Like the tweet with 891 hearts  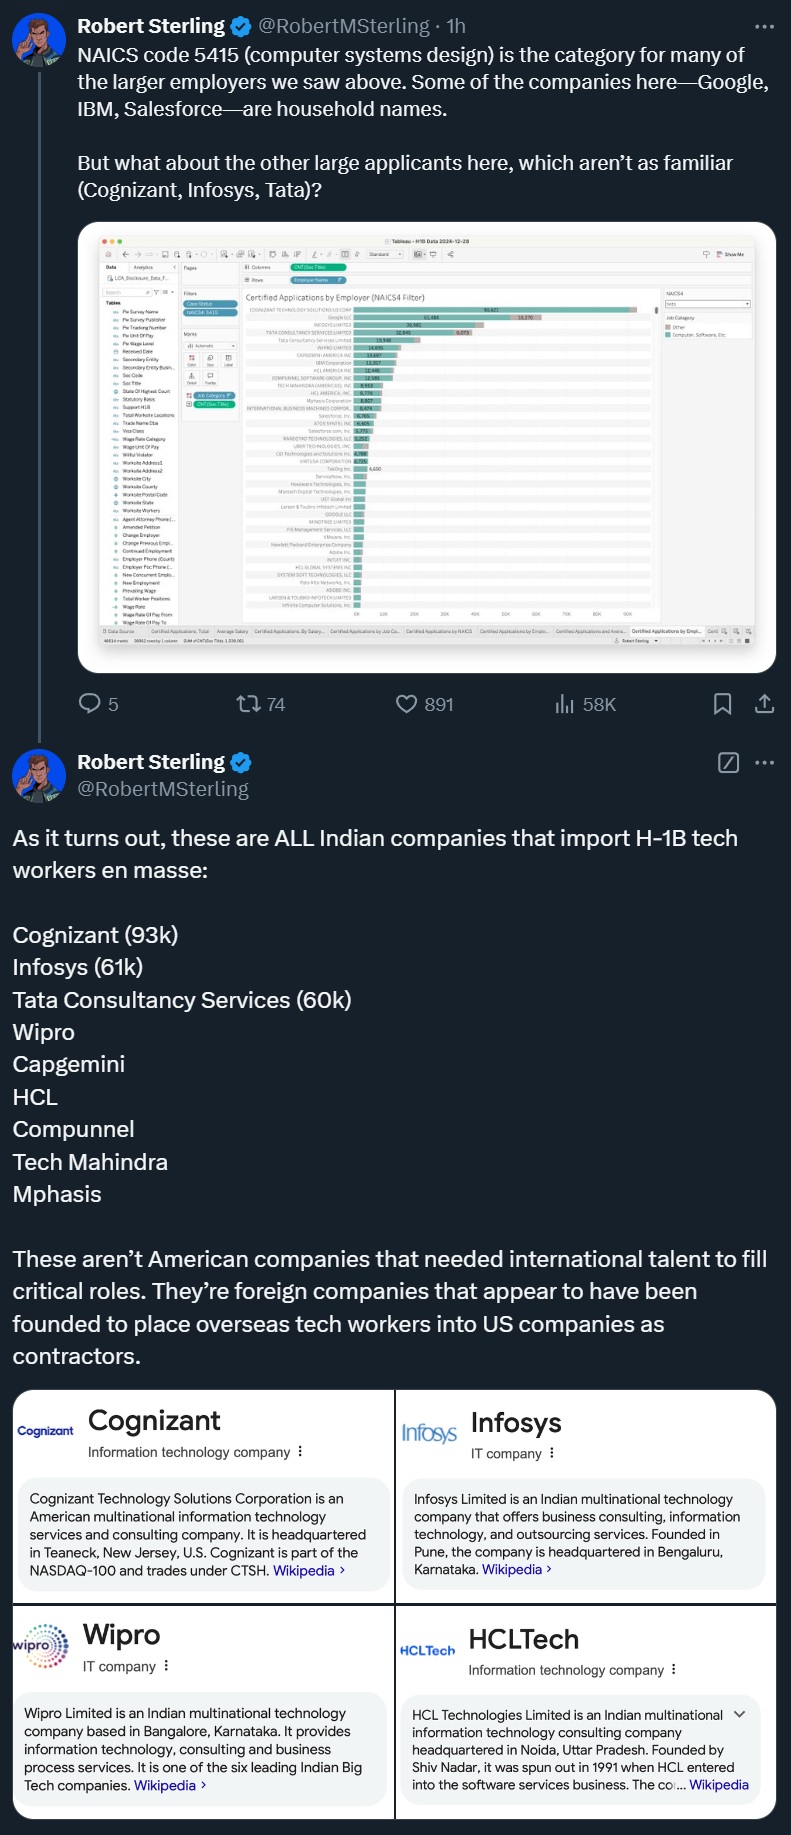(x=407, y=704)
